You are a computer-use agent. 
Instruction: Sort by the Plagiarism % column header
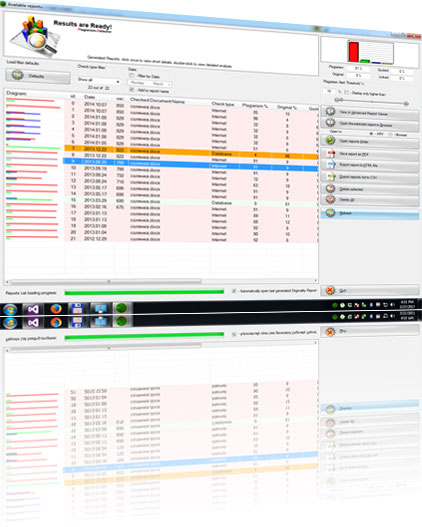pos(255,106)
